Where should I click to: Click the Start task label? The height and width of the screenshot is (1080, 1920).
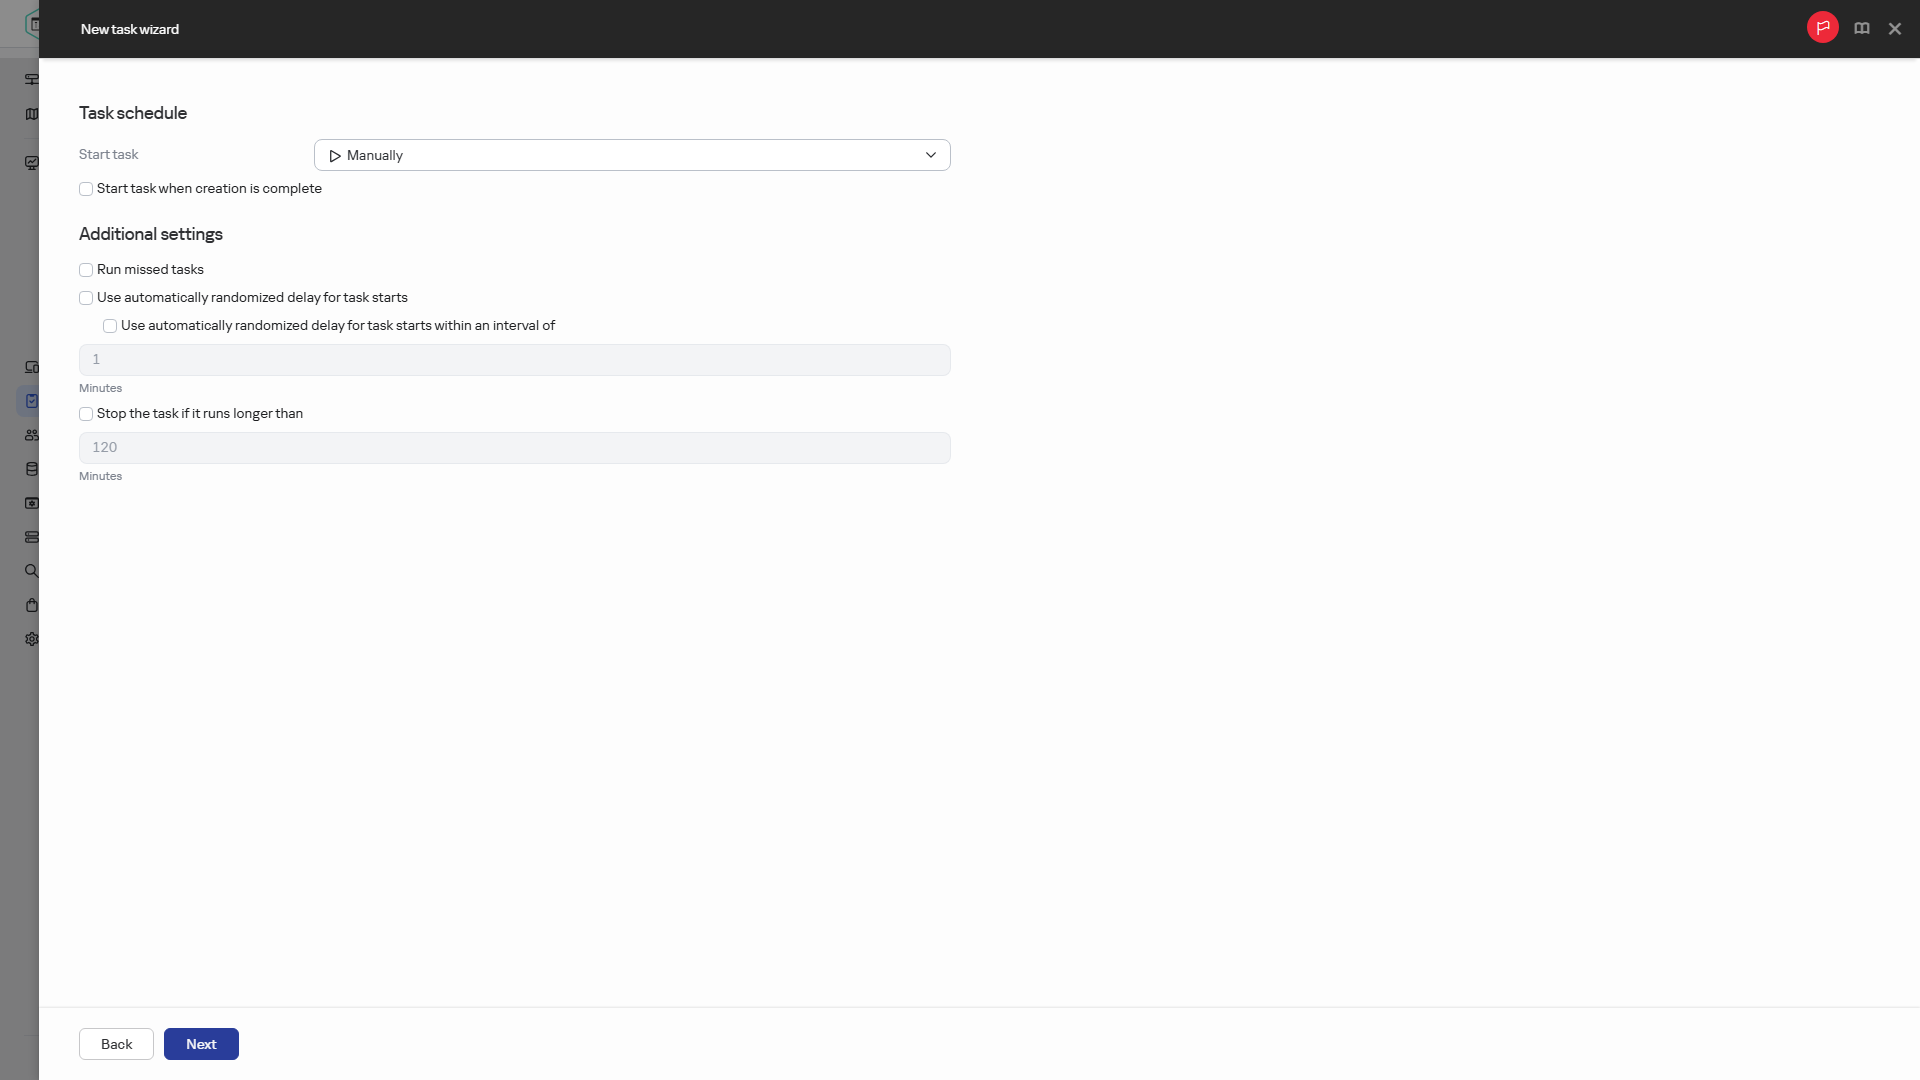109,155
